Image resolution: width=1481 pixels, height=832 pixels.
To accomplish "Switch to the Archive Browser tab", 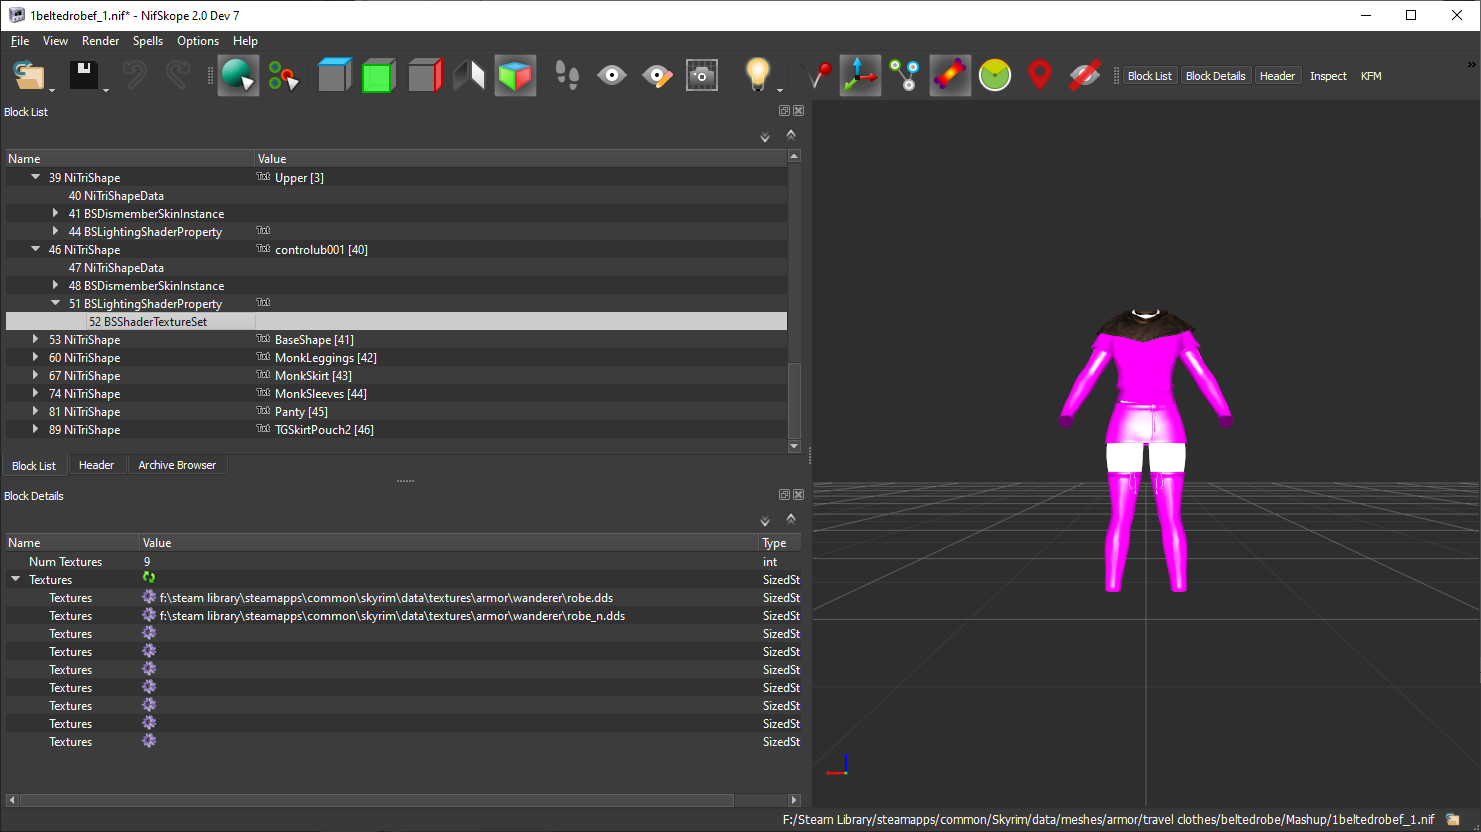I will [x=177, y=465].
